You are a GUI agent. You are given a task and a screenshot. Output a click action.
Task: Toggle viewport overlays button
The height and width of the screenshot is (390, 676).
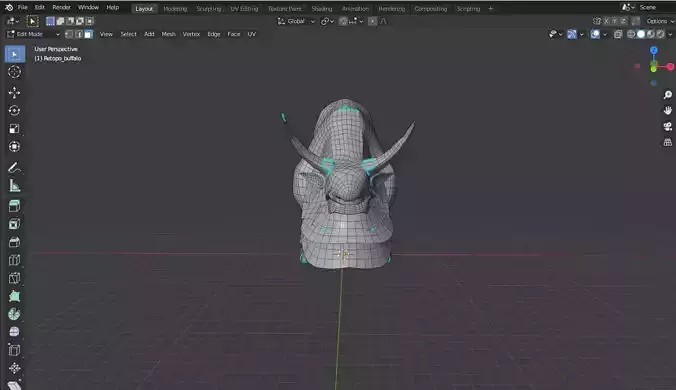coord(595,34)
